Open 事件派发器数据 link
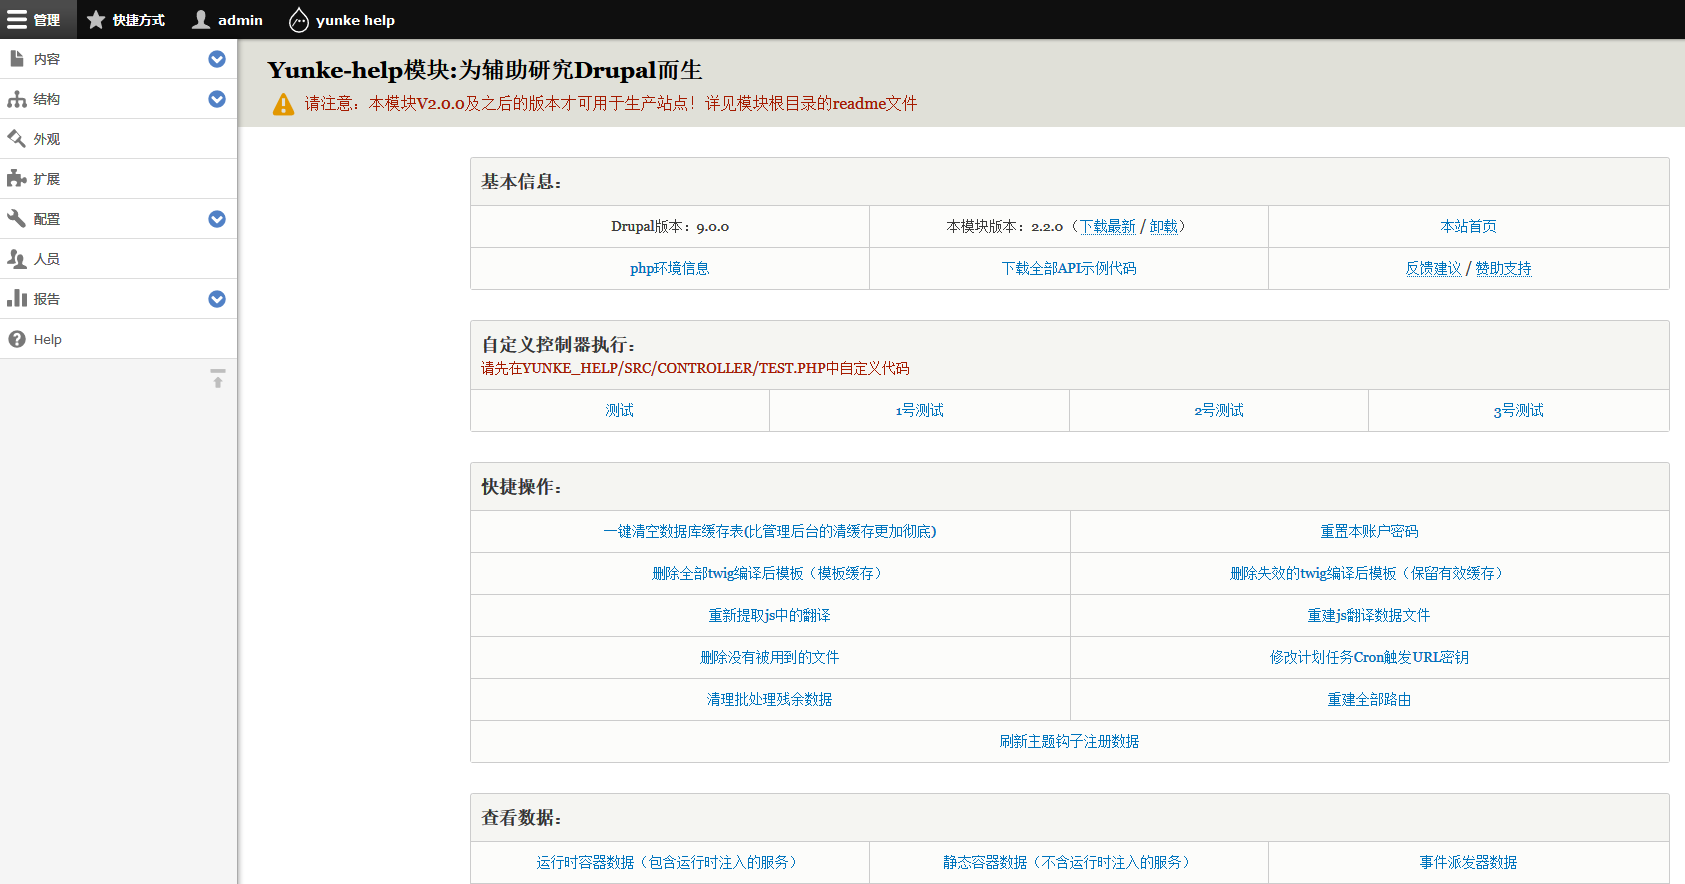 tap(1468, 863)
